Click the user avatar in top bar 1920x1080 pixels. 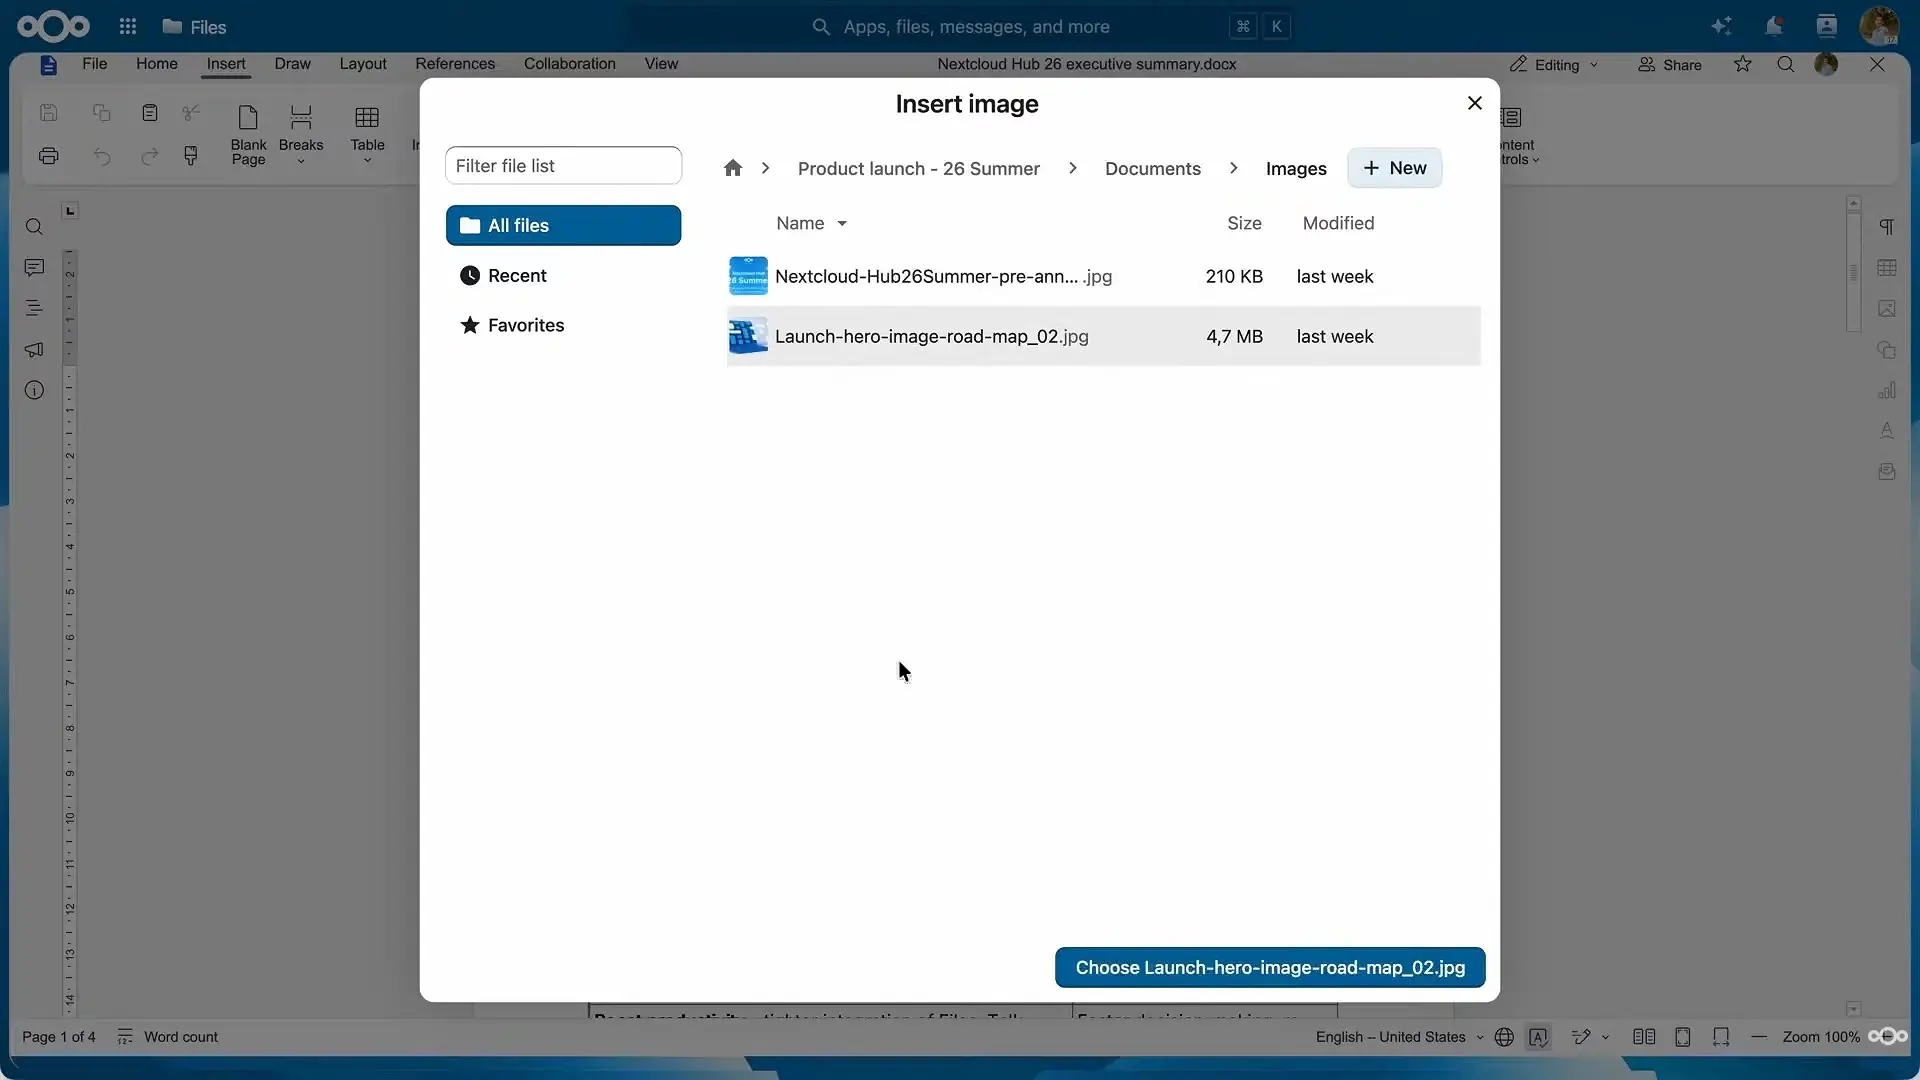pyautogui.click(x=1879, y=27)
